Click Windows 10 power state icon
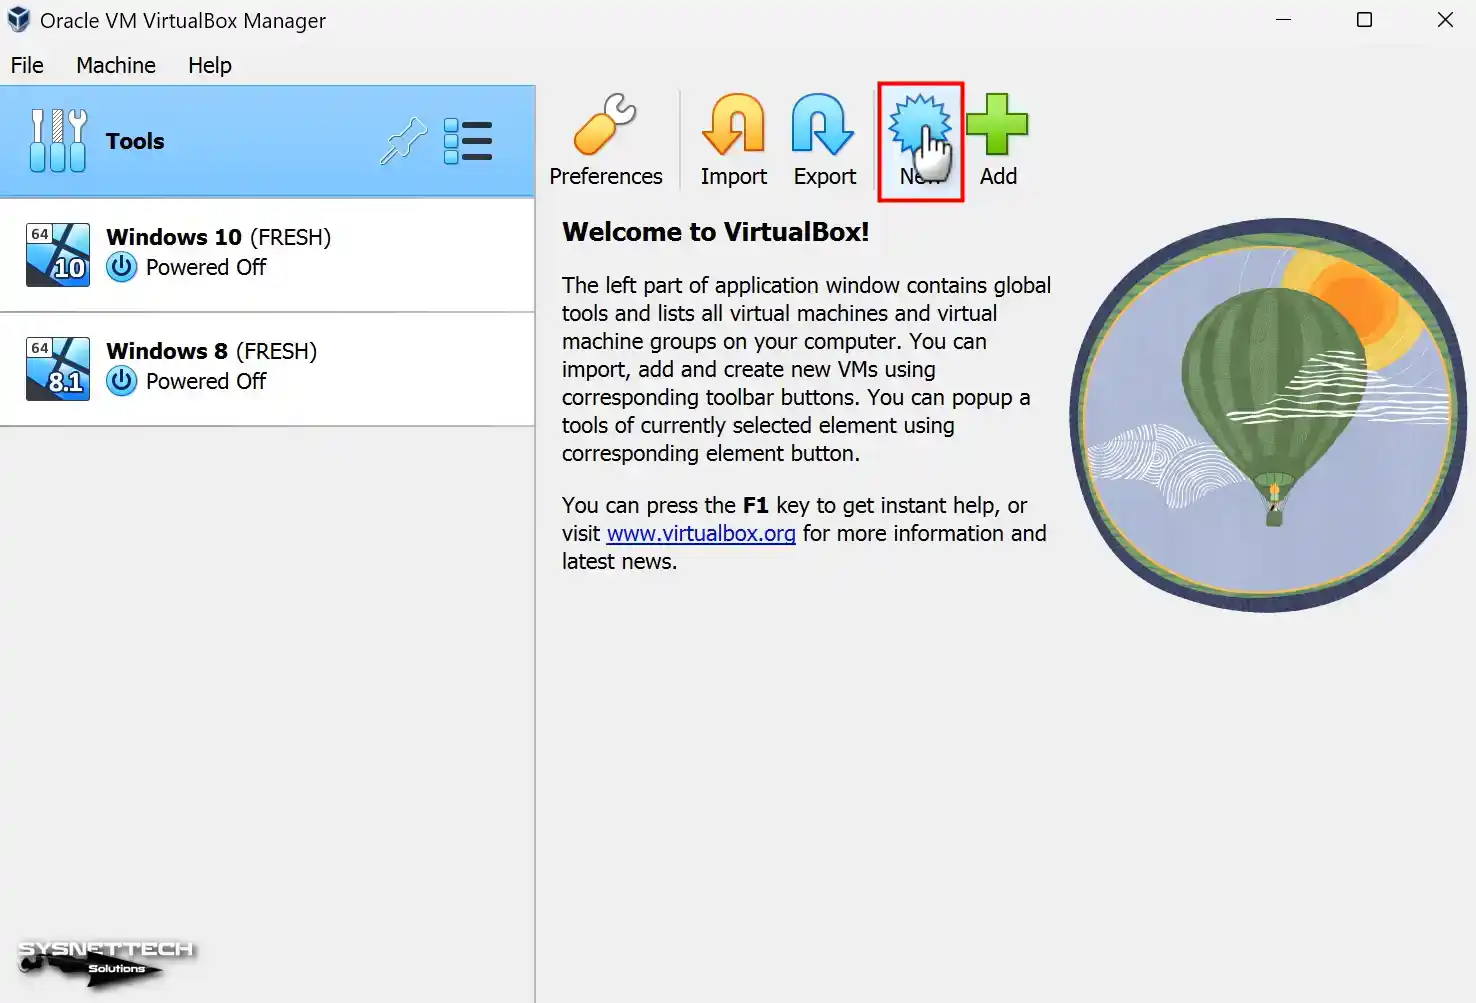1476x1003 pixels. (122, 267)
